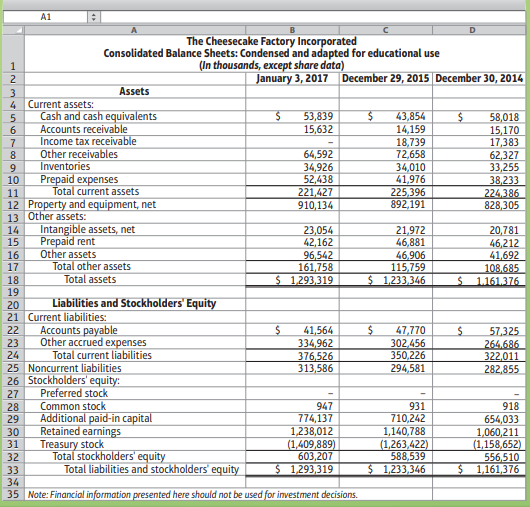Select 'Additional paid-in capital' label cell
Viewport: 530px width, 507px height.
(x=135, y=418)
